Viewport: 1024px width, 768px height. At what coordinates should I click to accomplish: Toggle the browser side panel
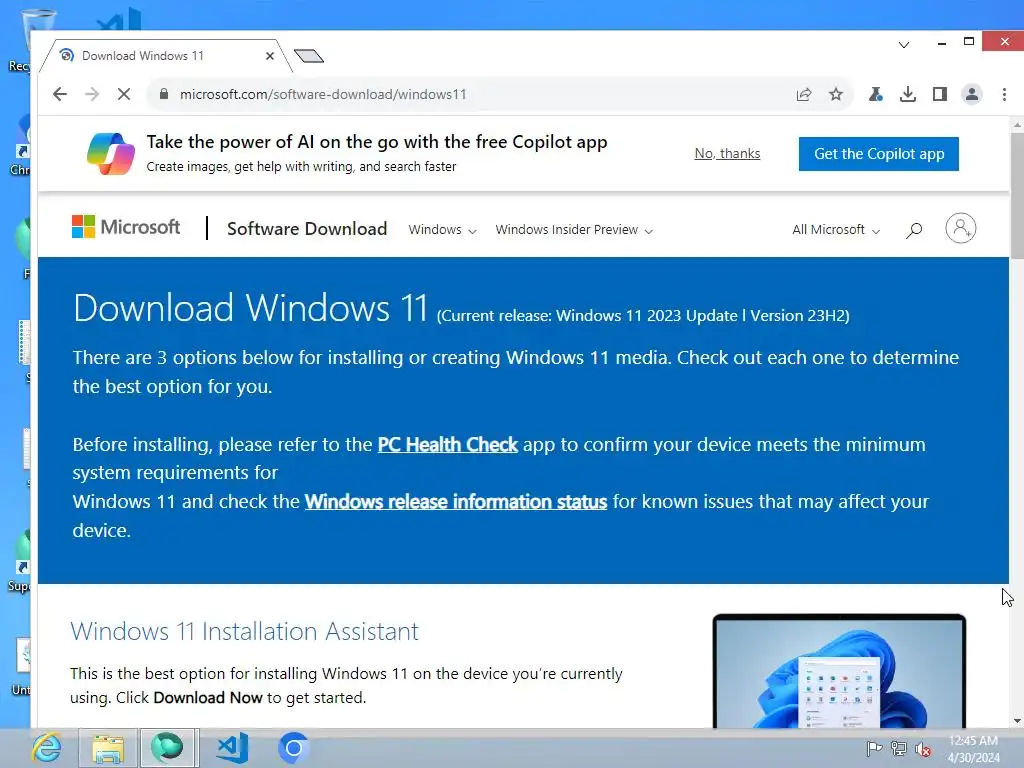[940, 94]
